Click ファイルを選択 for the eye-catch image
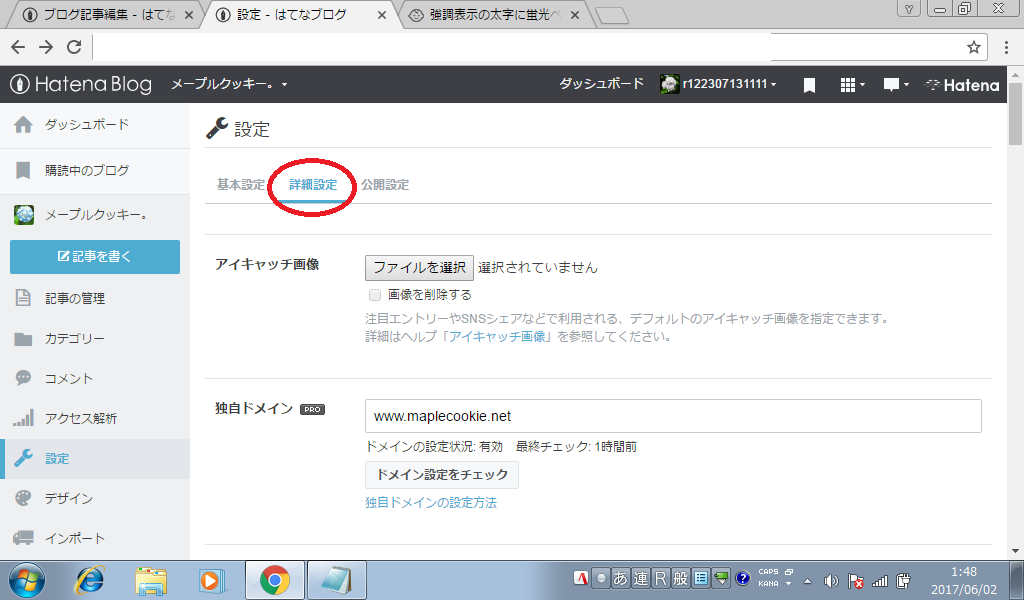1024x600 pixels. [x=419, y=268]
